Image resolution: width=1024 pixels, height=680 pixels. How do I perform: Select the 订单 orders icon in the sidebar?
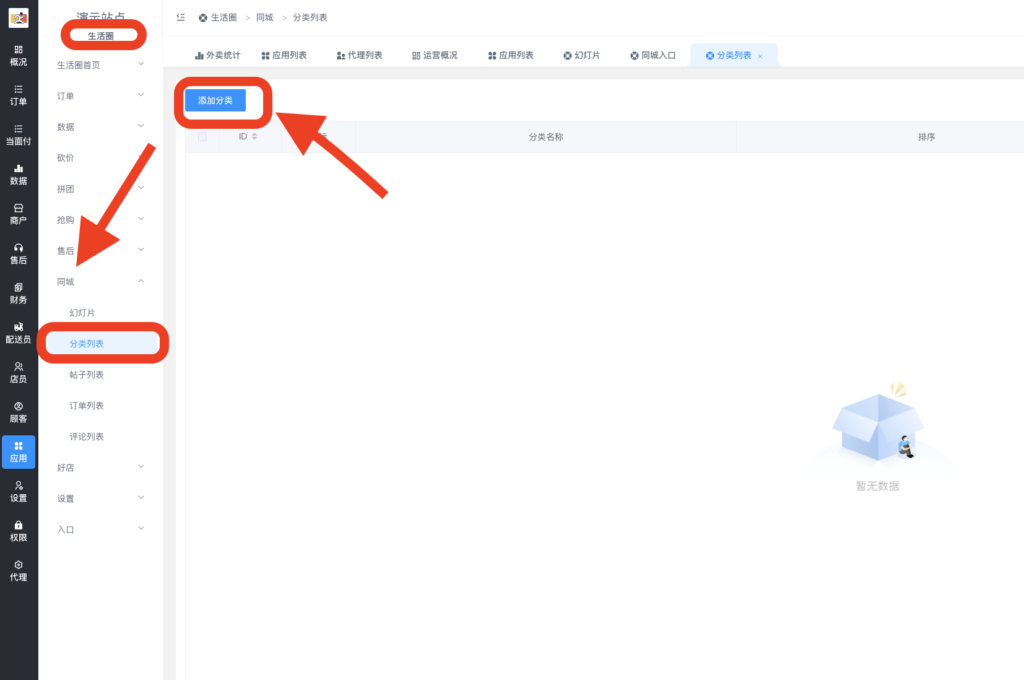point(18,96)
